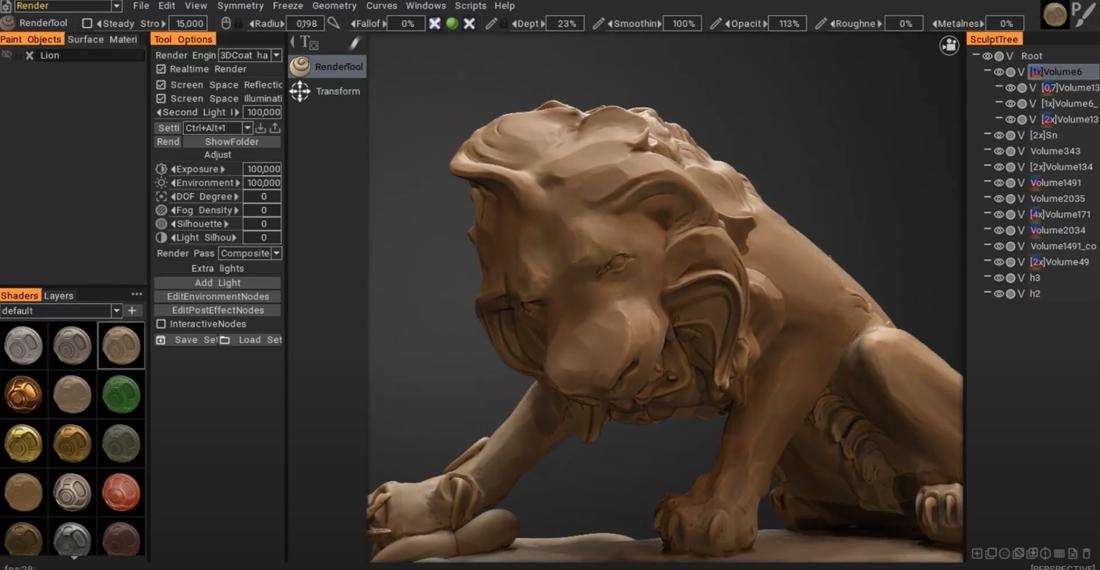Image resolution: width=1100 pixels, height=570 pixels.
Task: Open the Render Engine dropdown
Action: click(x=250, y=55)
